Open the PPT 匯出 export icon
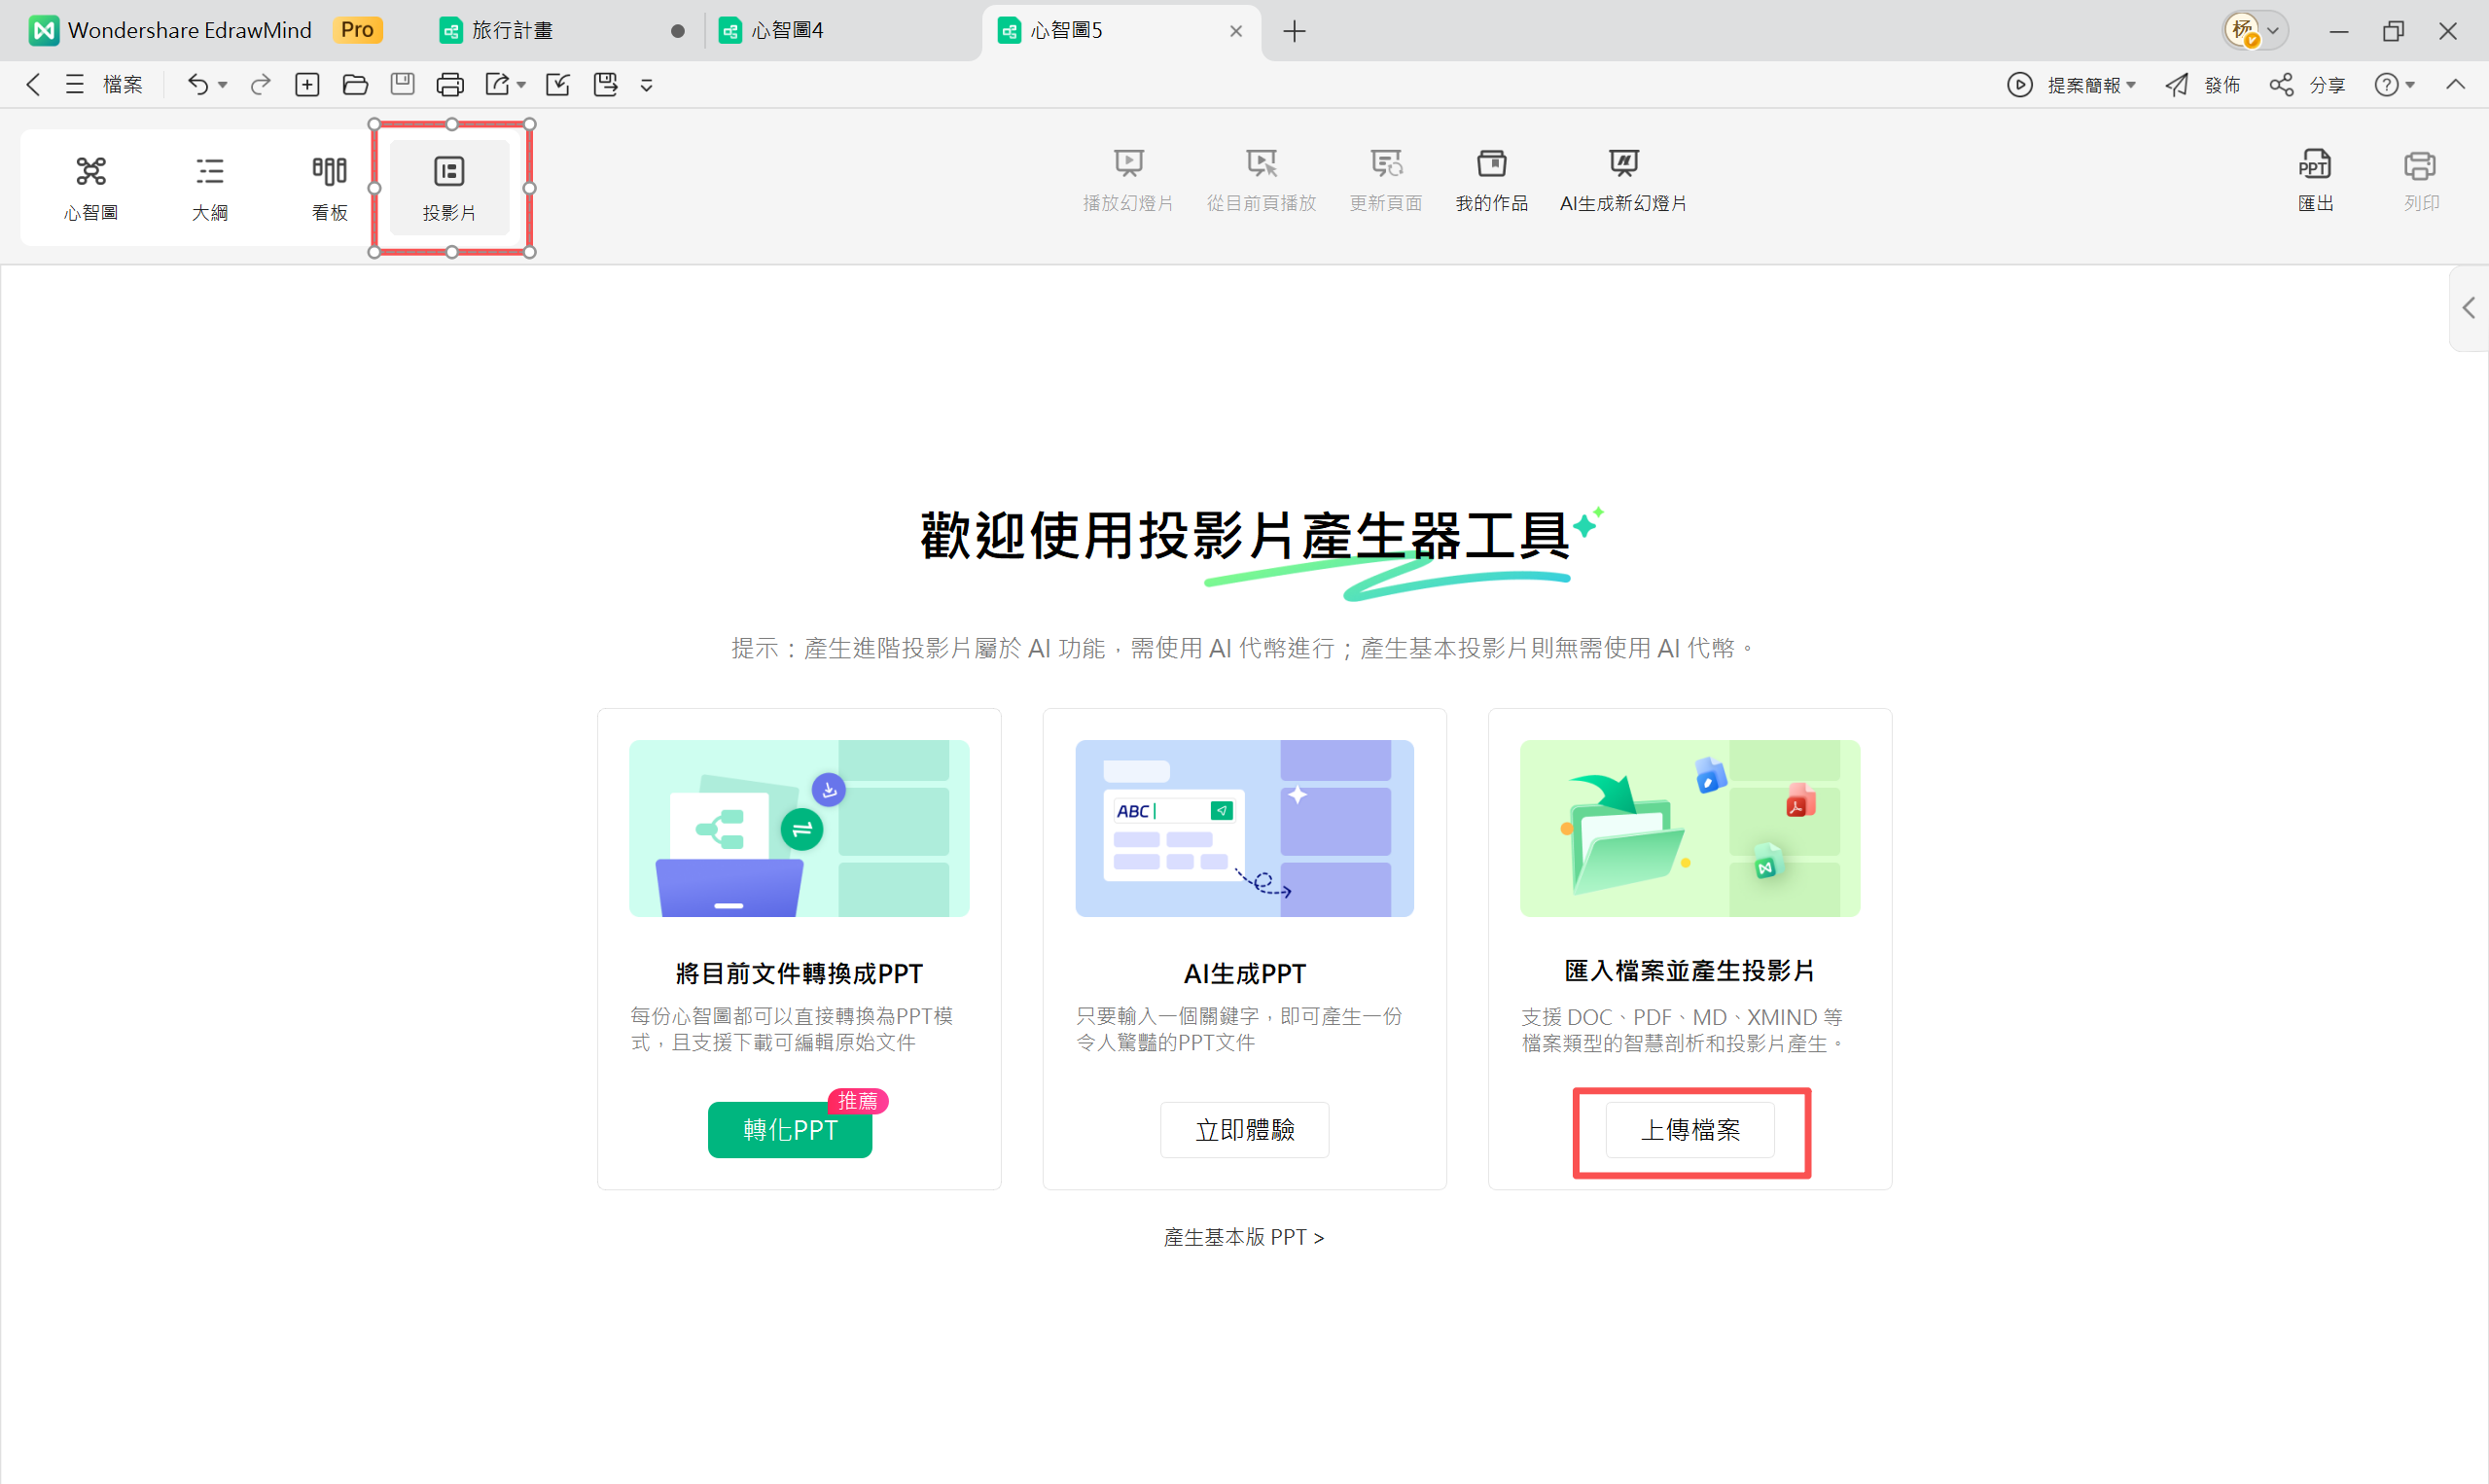 point(2317,178)
